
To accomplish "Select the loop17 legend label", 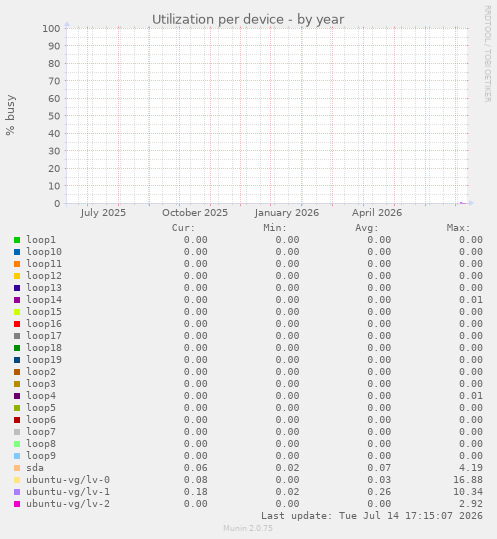I will pyautogui.click(x=44, y=336).
